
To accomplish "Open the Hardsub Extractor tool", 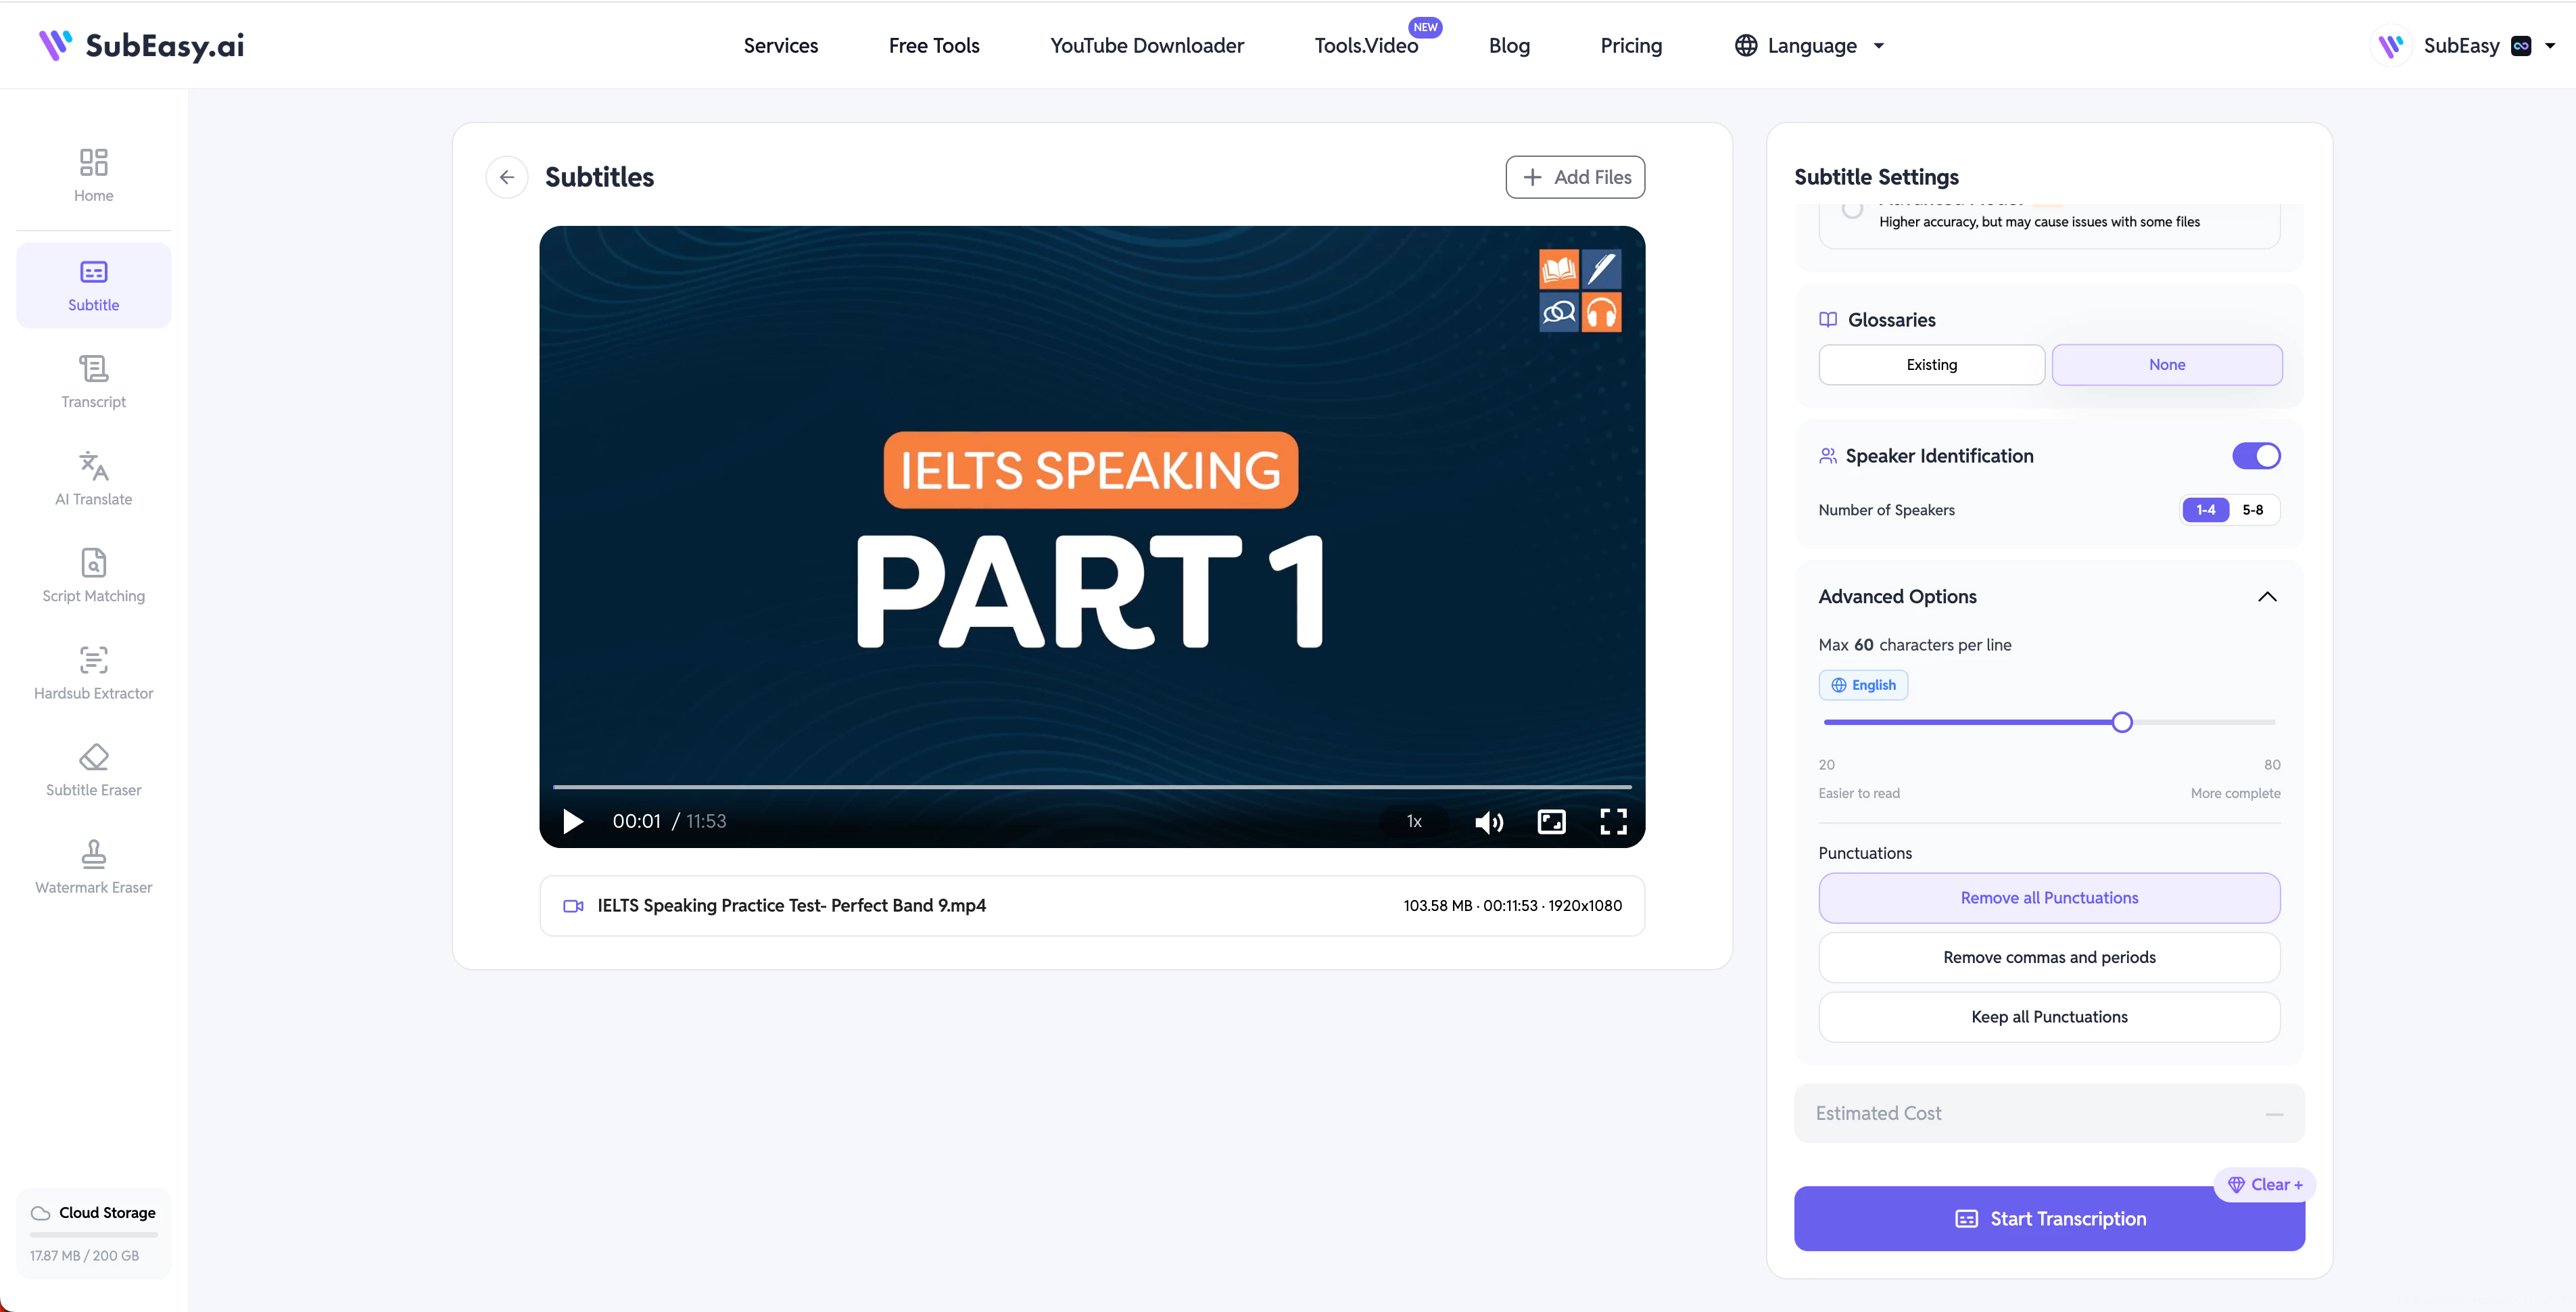I will click(93, 674).
